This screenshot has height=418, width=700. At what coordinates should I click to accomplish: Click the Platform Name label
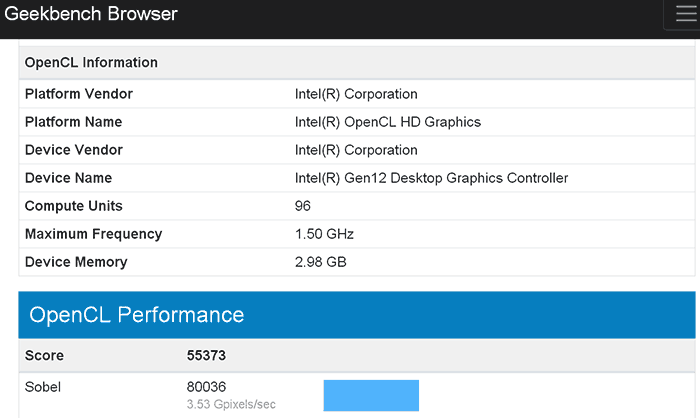click(x=73, y=122)
